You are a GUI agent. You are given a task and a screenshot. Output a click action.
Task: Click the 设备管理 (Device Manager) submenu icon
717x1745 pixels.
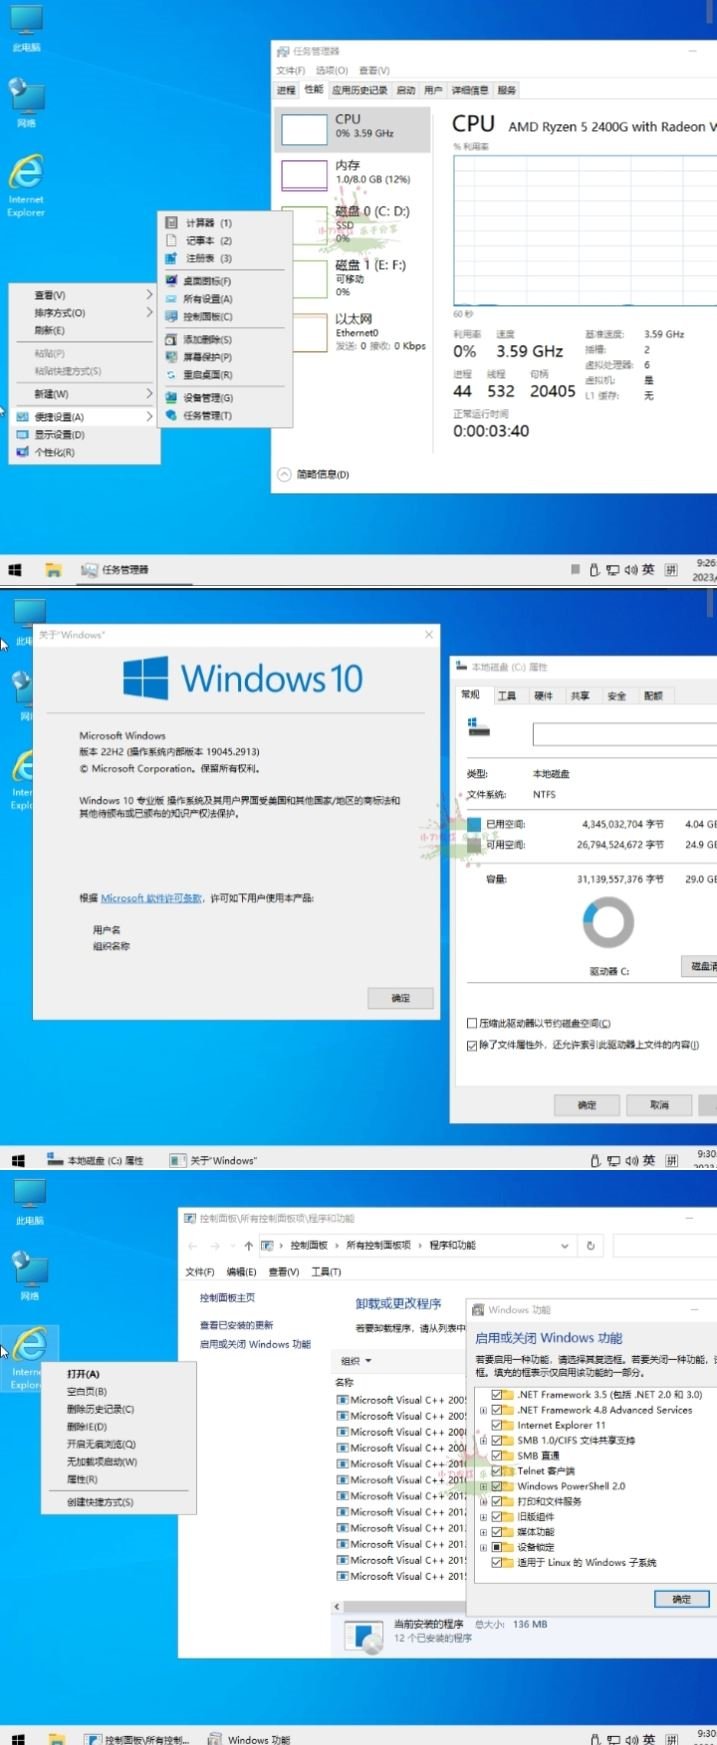coord(172,398)
